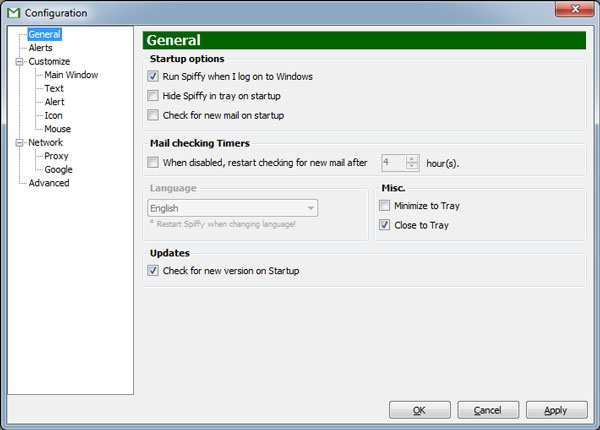
Task: Open the Advanced settings page
Action: 49,183
